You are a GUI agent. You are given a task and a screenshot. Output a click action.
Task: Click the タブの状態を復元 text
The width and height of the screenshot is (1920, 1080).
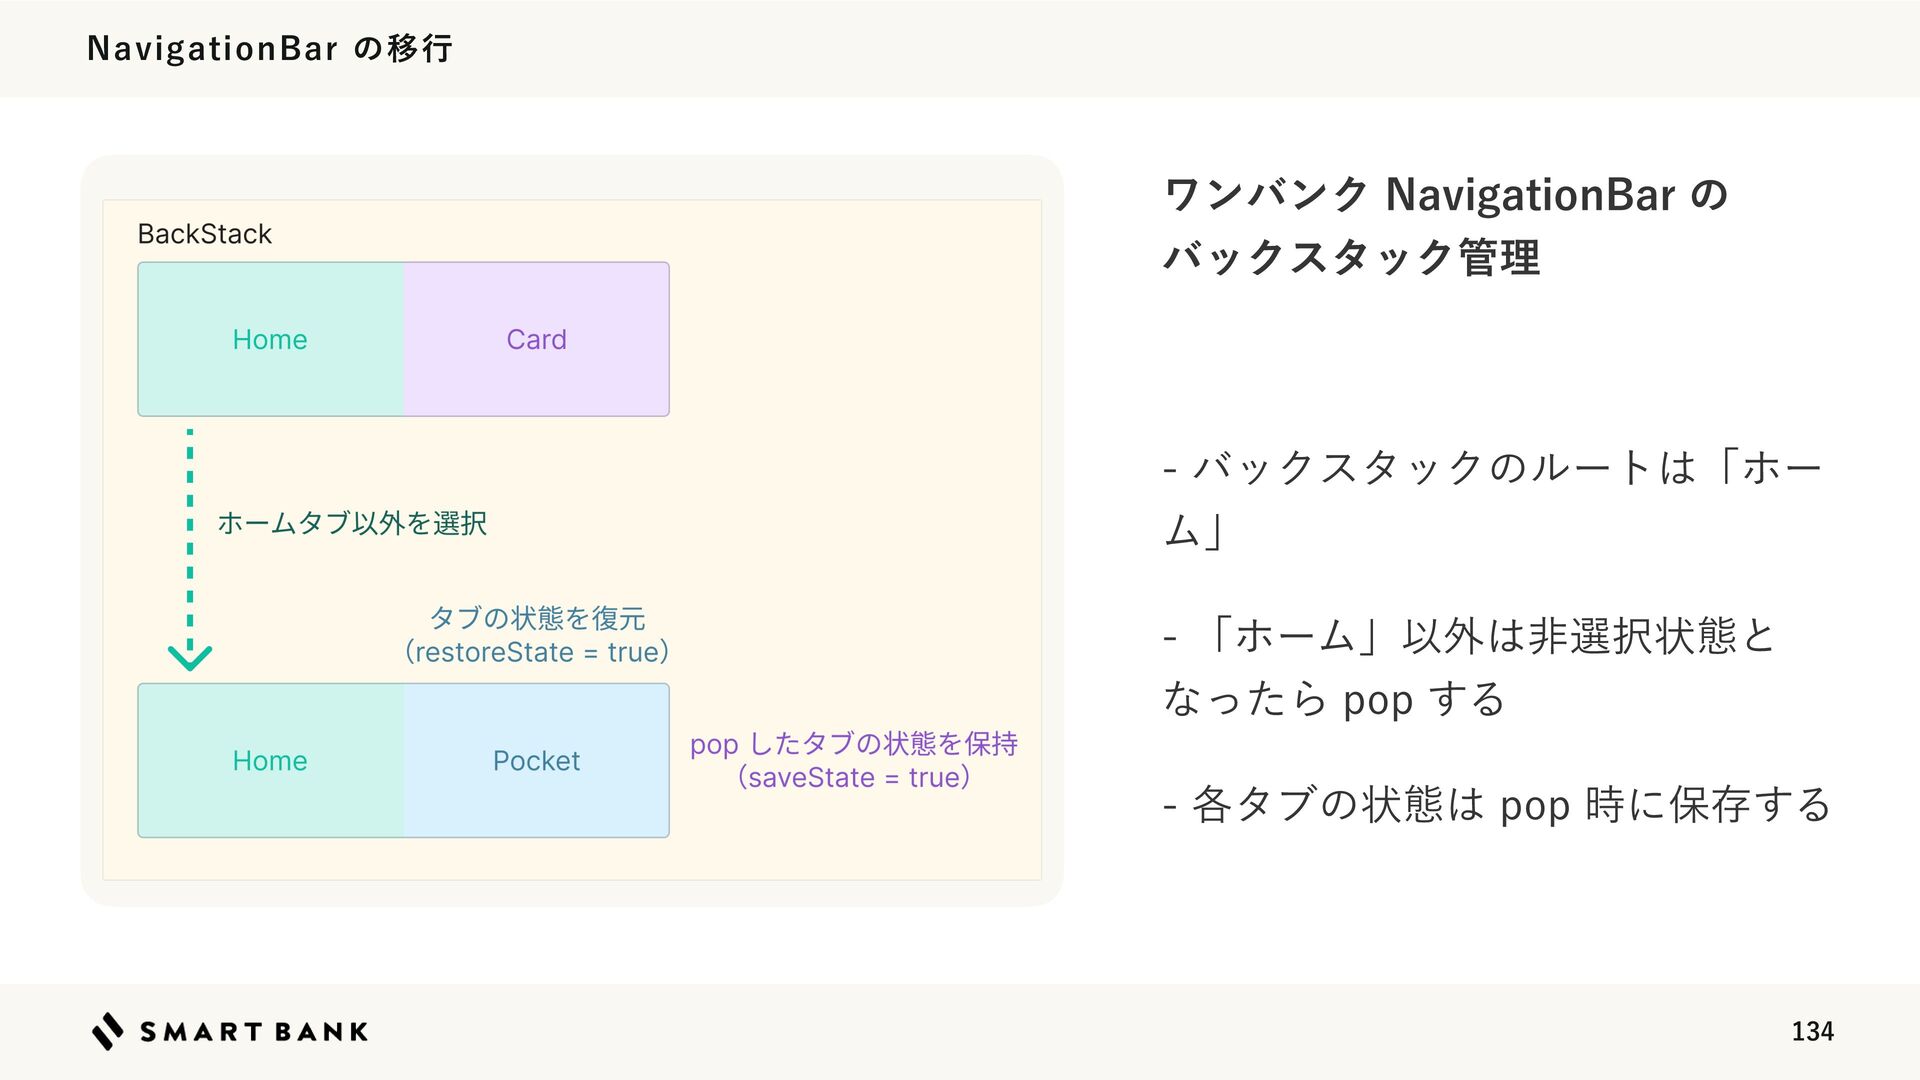tap(538, 618)
